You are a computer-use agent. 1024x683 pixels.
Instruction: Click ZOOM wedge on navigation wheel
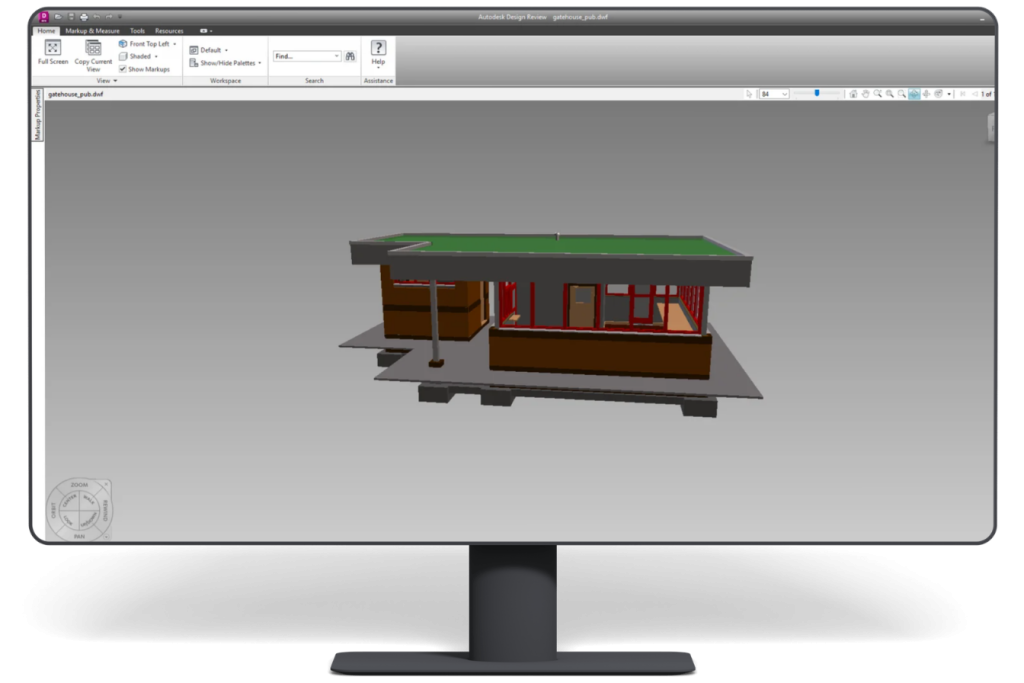click(79, 484)
